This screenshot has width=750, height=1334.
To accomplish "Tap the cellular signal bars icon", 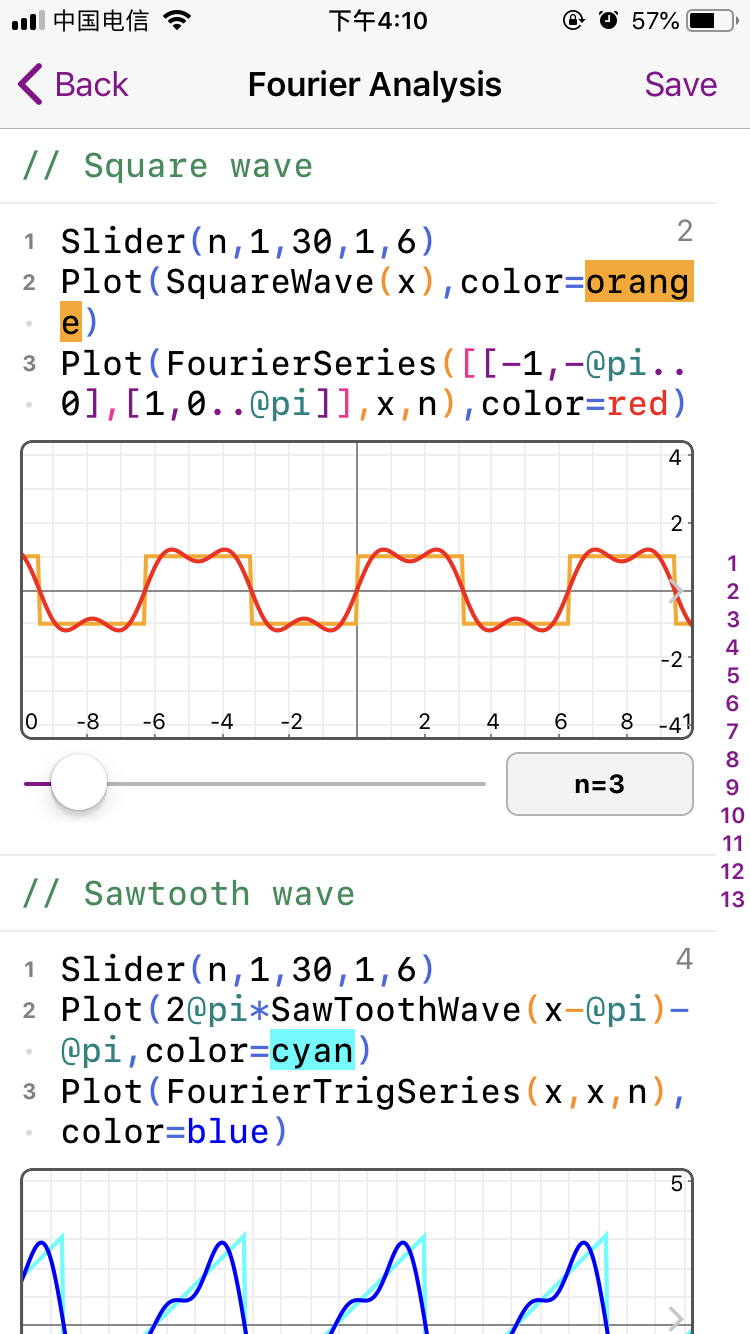I will [x=29, y=21].
